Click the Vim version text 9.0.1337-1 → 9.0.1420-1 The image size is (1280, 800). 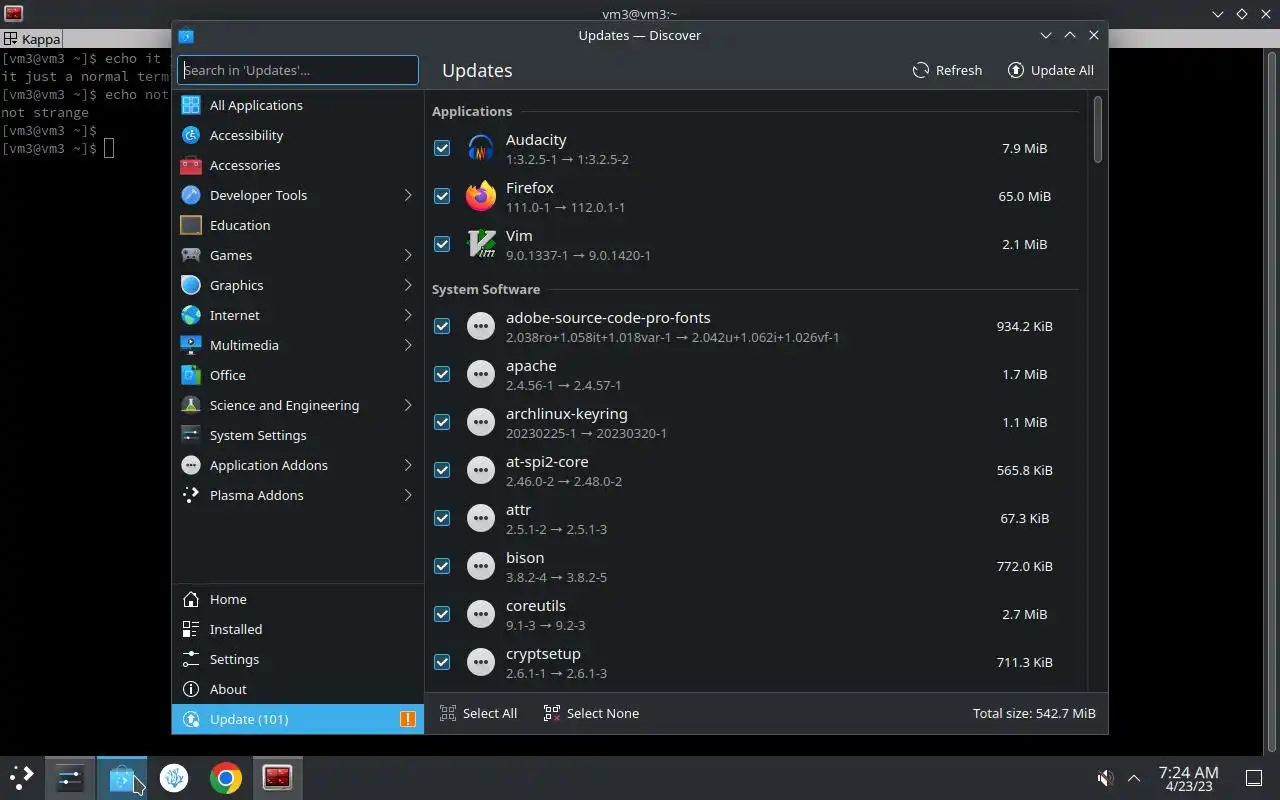coord(578,255)
